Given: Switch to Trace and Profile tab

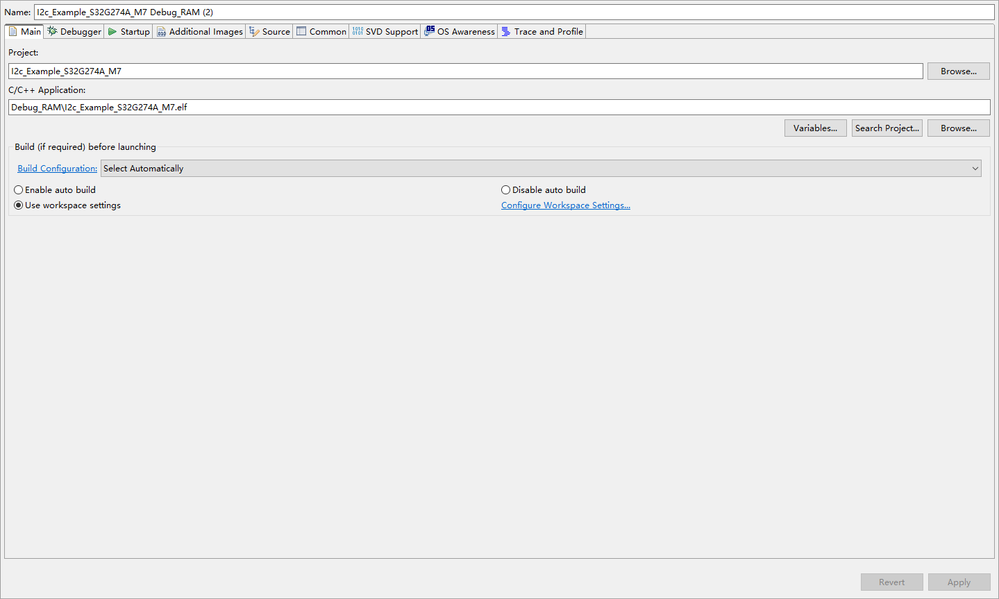Looking at the screenshot, I should click(x=542, y=31).
